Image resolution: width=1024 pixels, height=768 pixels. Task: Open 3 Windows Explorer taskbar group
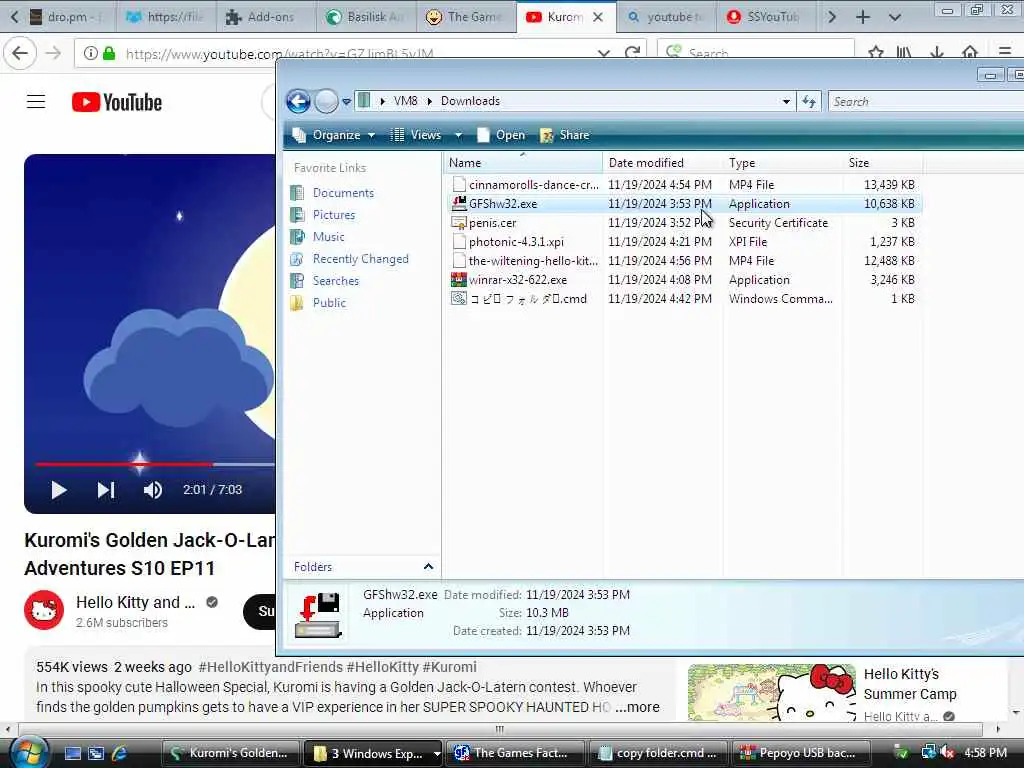click(x=373, y=753)
